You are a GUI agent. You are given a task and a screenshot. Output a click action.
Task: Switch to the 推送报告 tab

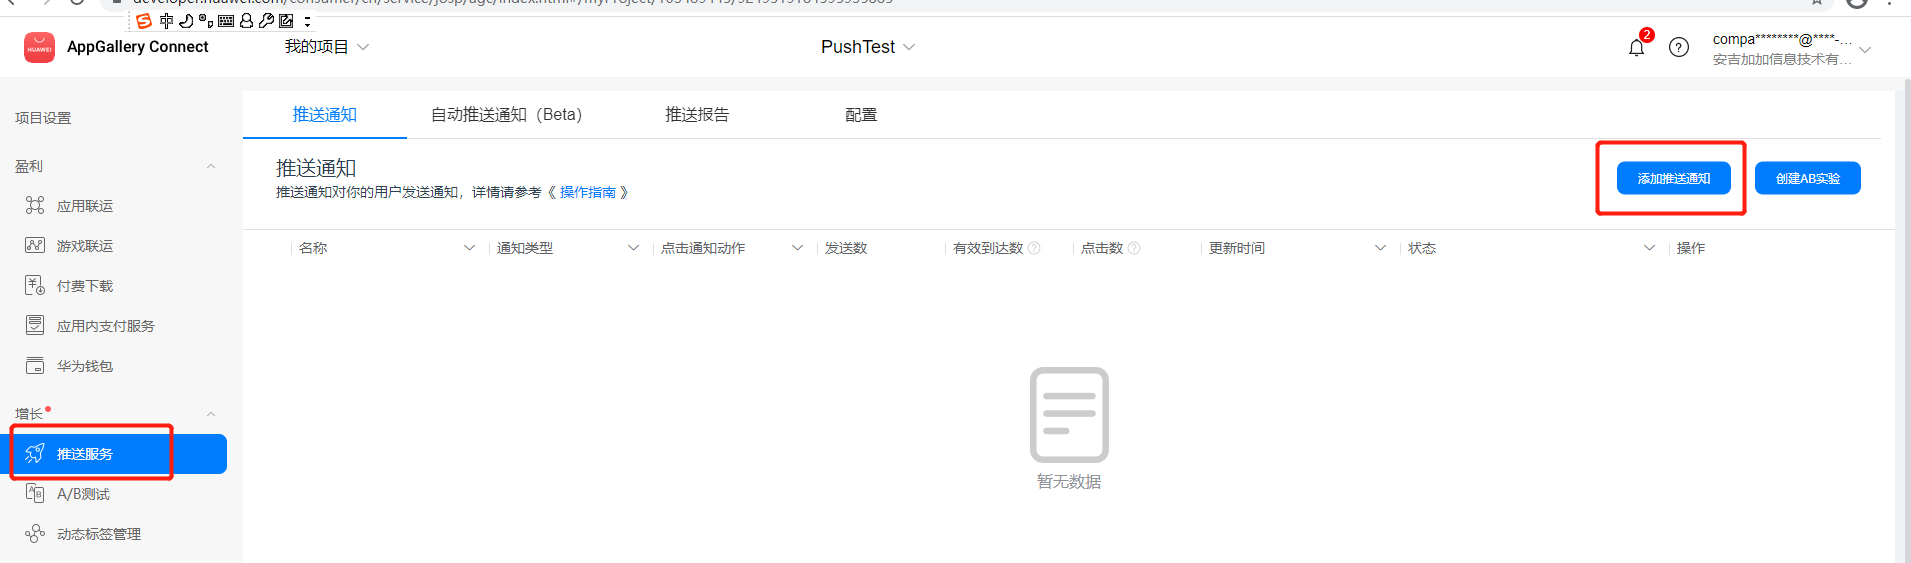[697, 115]
